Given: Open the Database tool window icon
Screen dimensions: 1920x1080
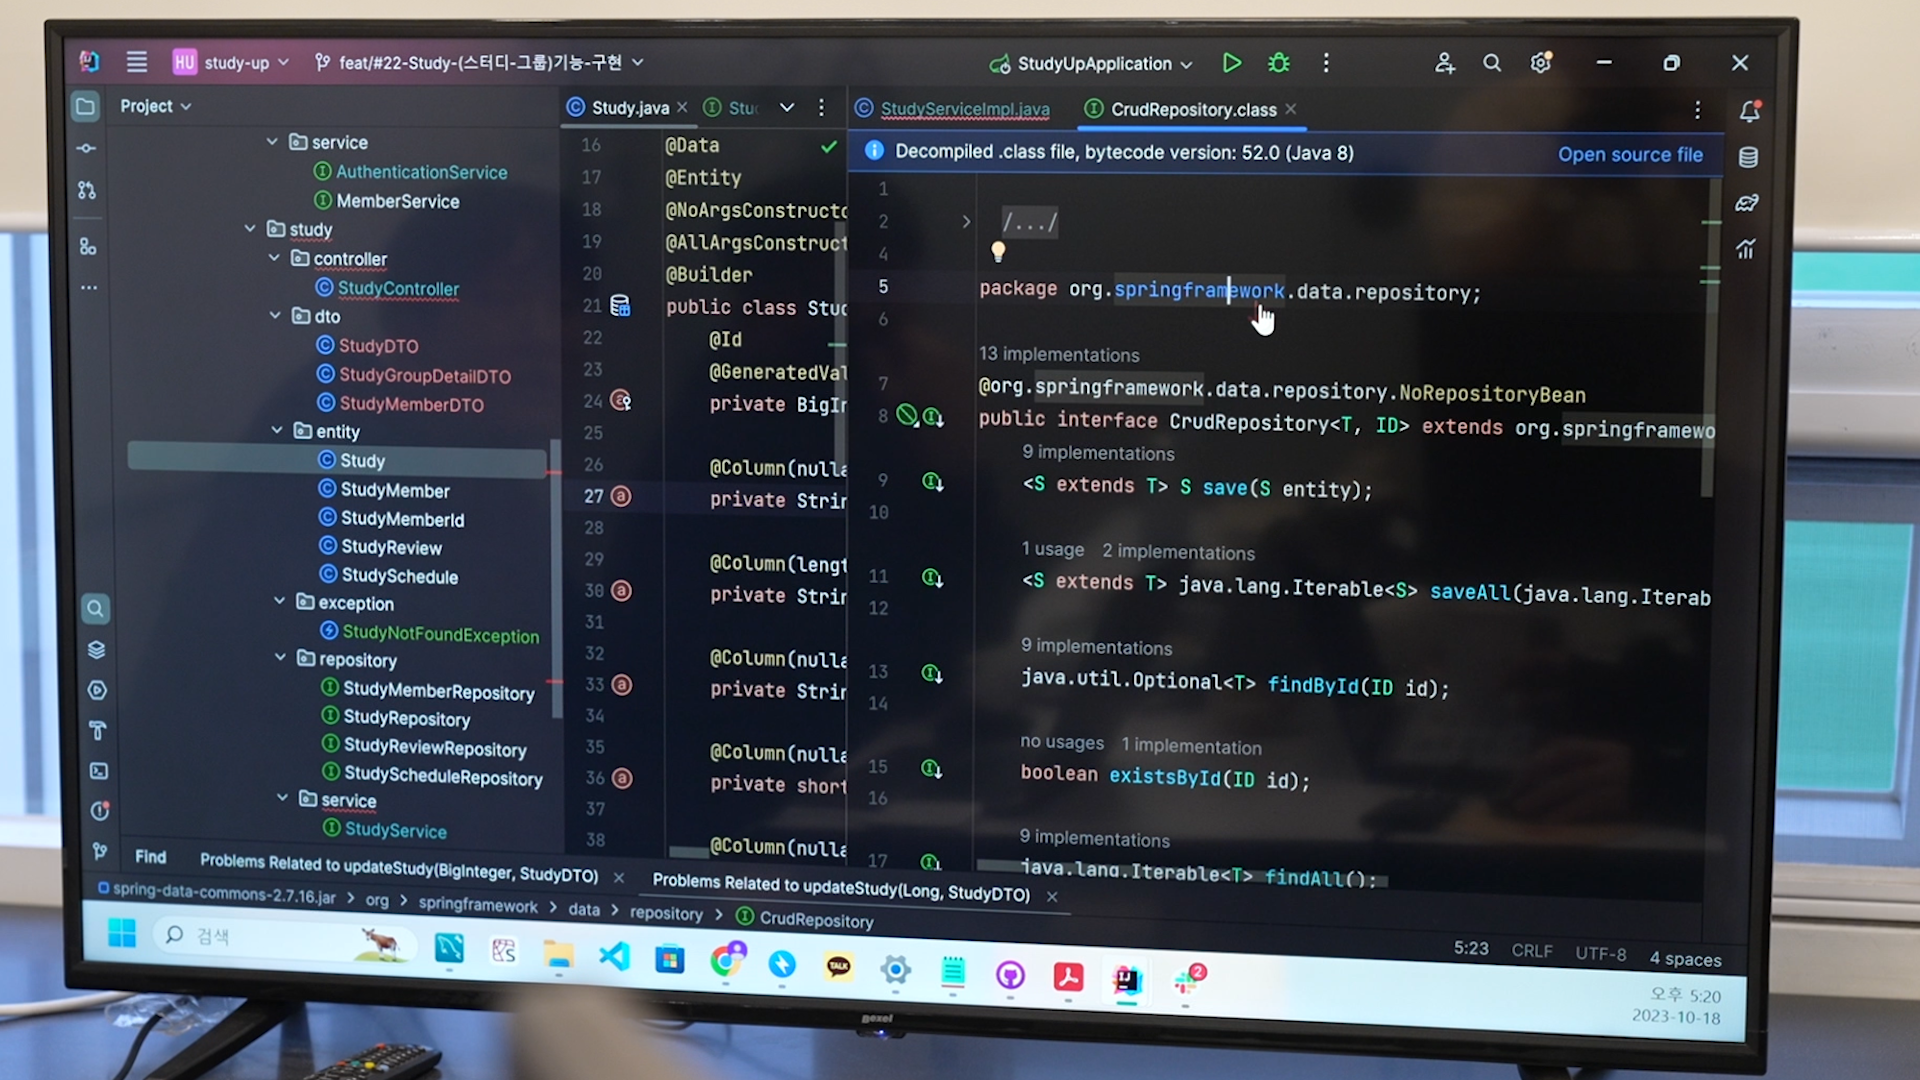Looking at the screenshot, I should pyautogui.click(x=1748, y=157).
